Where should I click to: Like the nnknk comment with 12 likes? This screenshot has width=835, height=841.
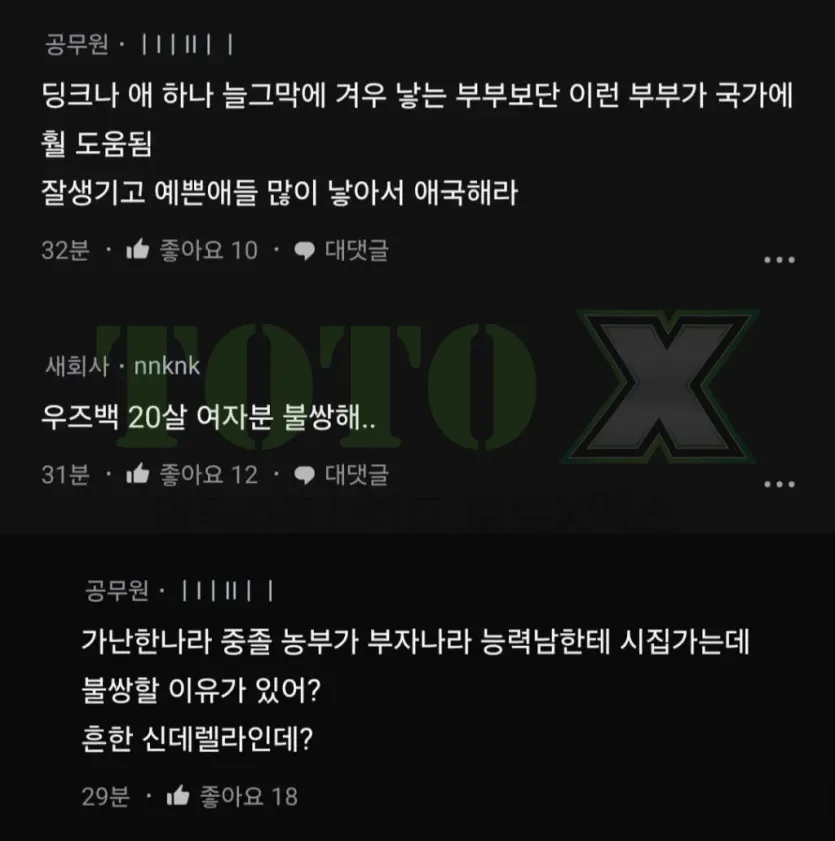pyautogui.click(x=137, y=474)
